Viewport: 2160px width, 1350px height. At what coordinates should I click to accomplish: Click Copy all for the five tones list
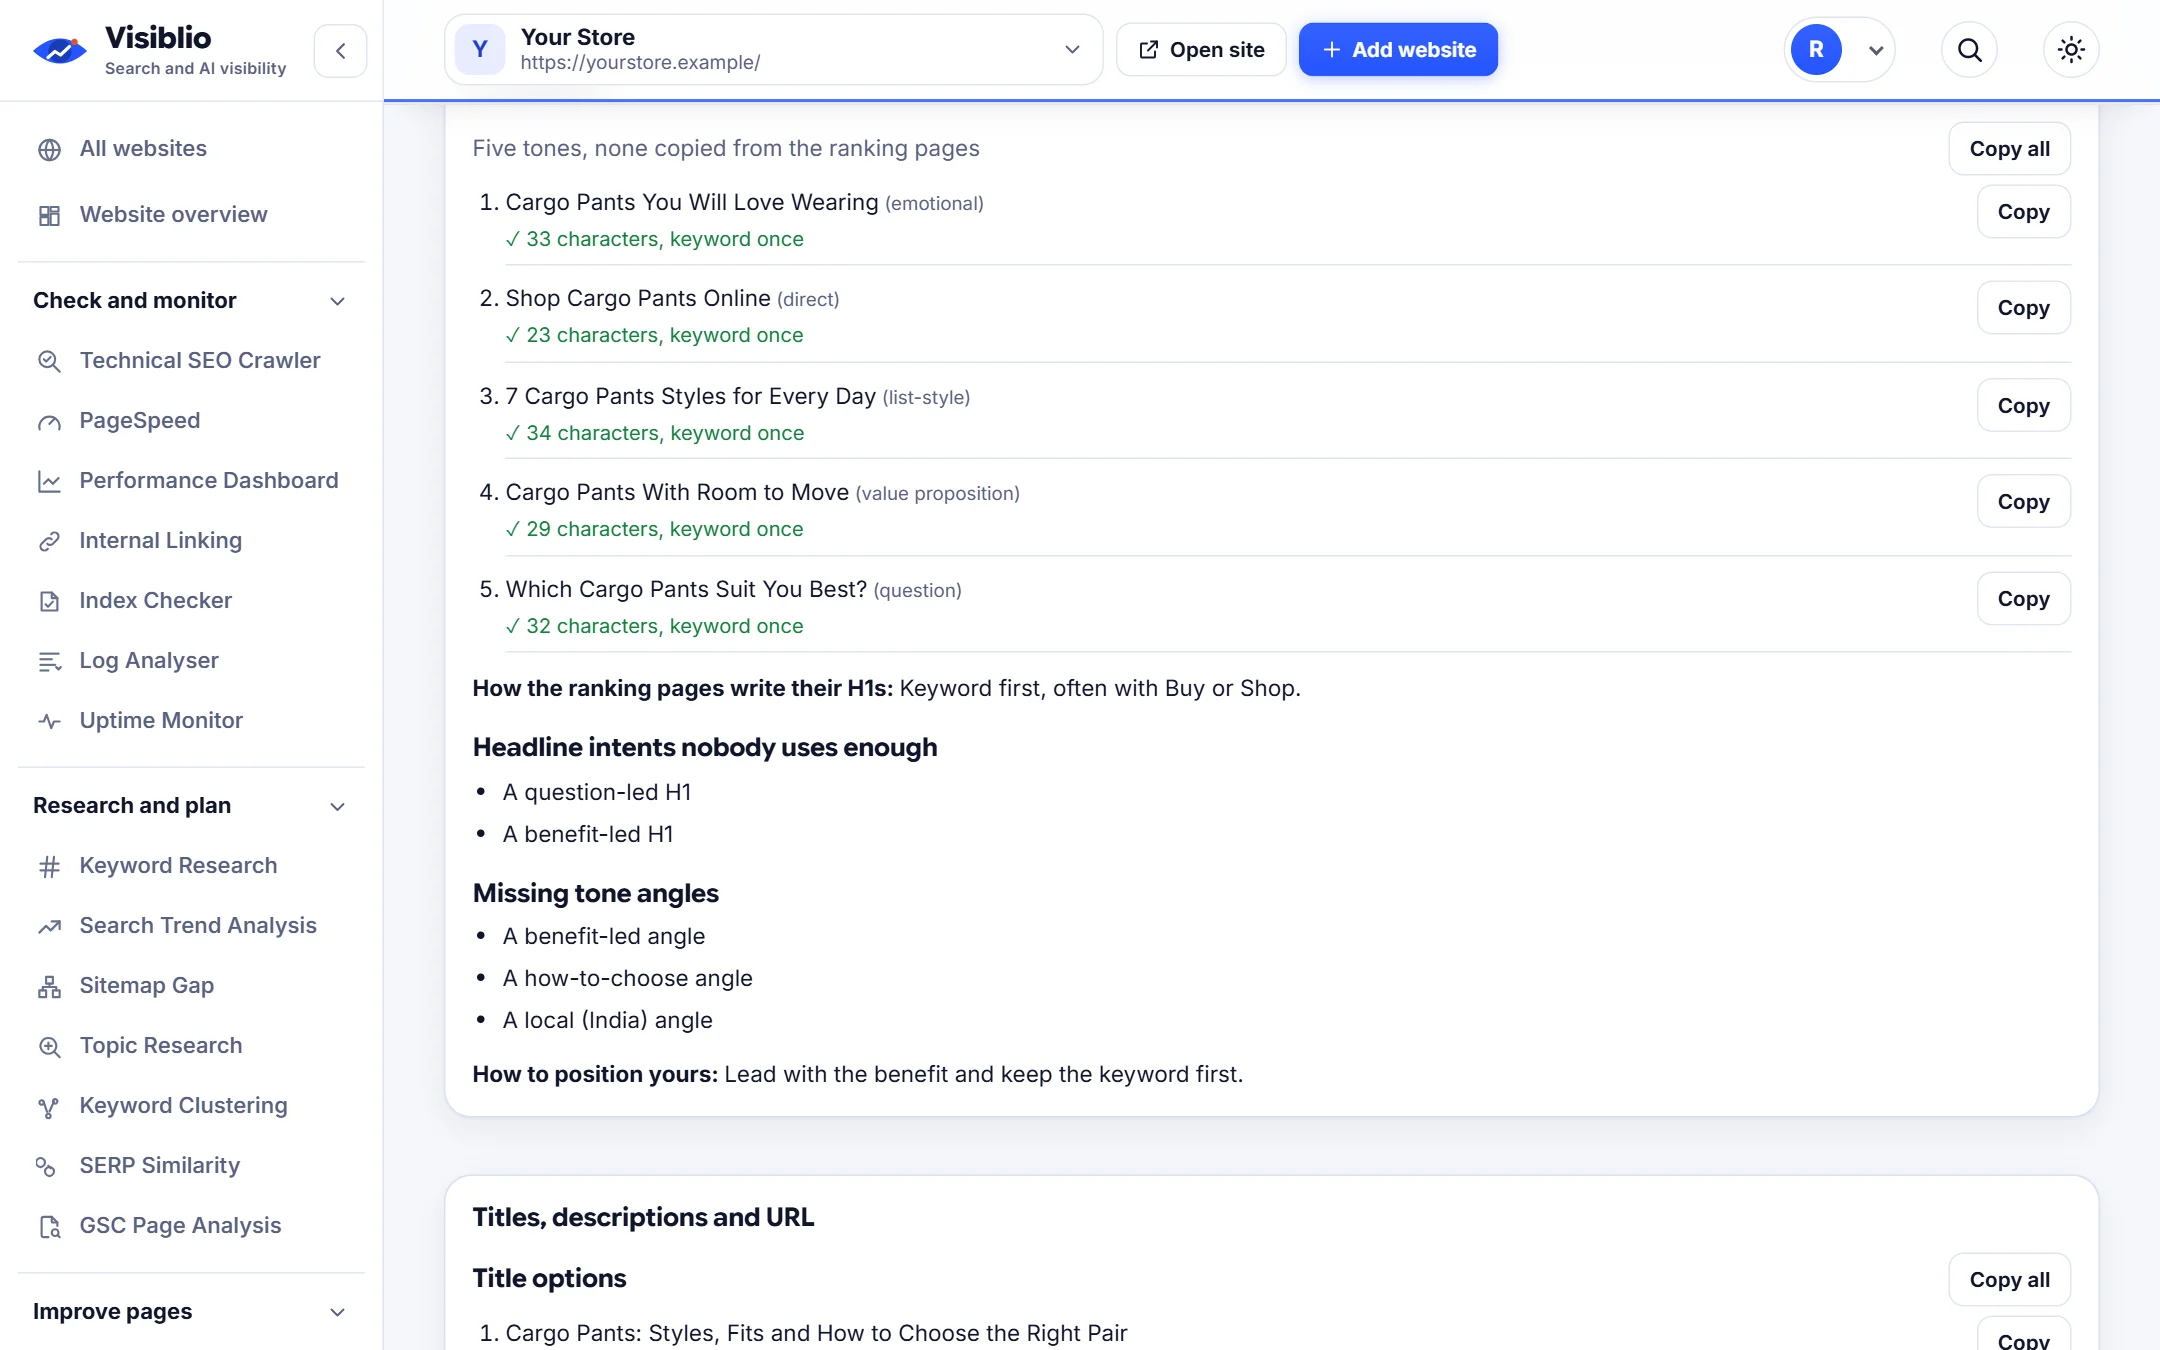pyautogui.click(x=2009, y=149)
